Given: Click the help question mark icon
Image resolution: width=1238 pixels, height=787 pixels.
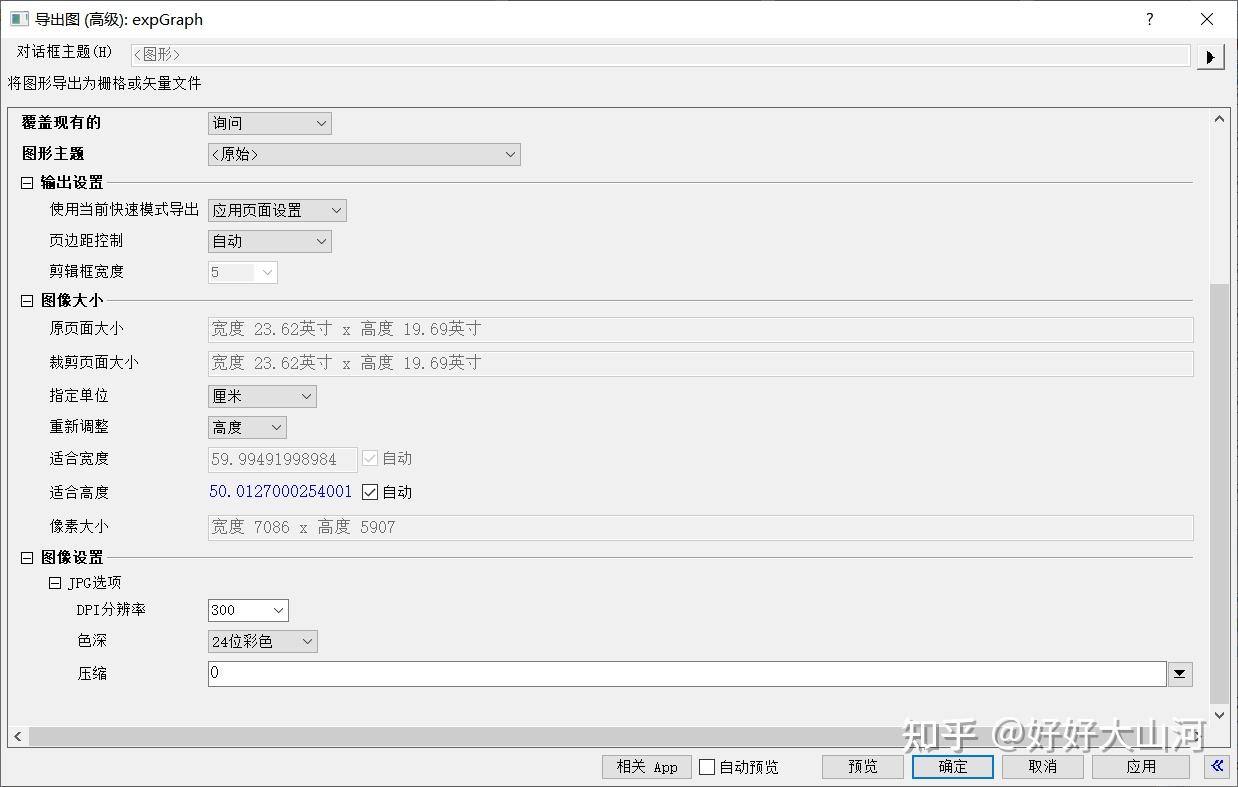Looking at the screenshot, I should click(x=1148, y=19).
